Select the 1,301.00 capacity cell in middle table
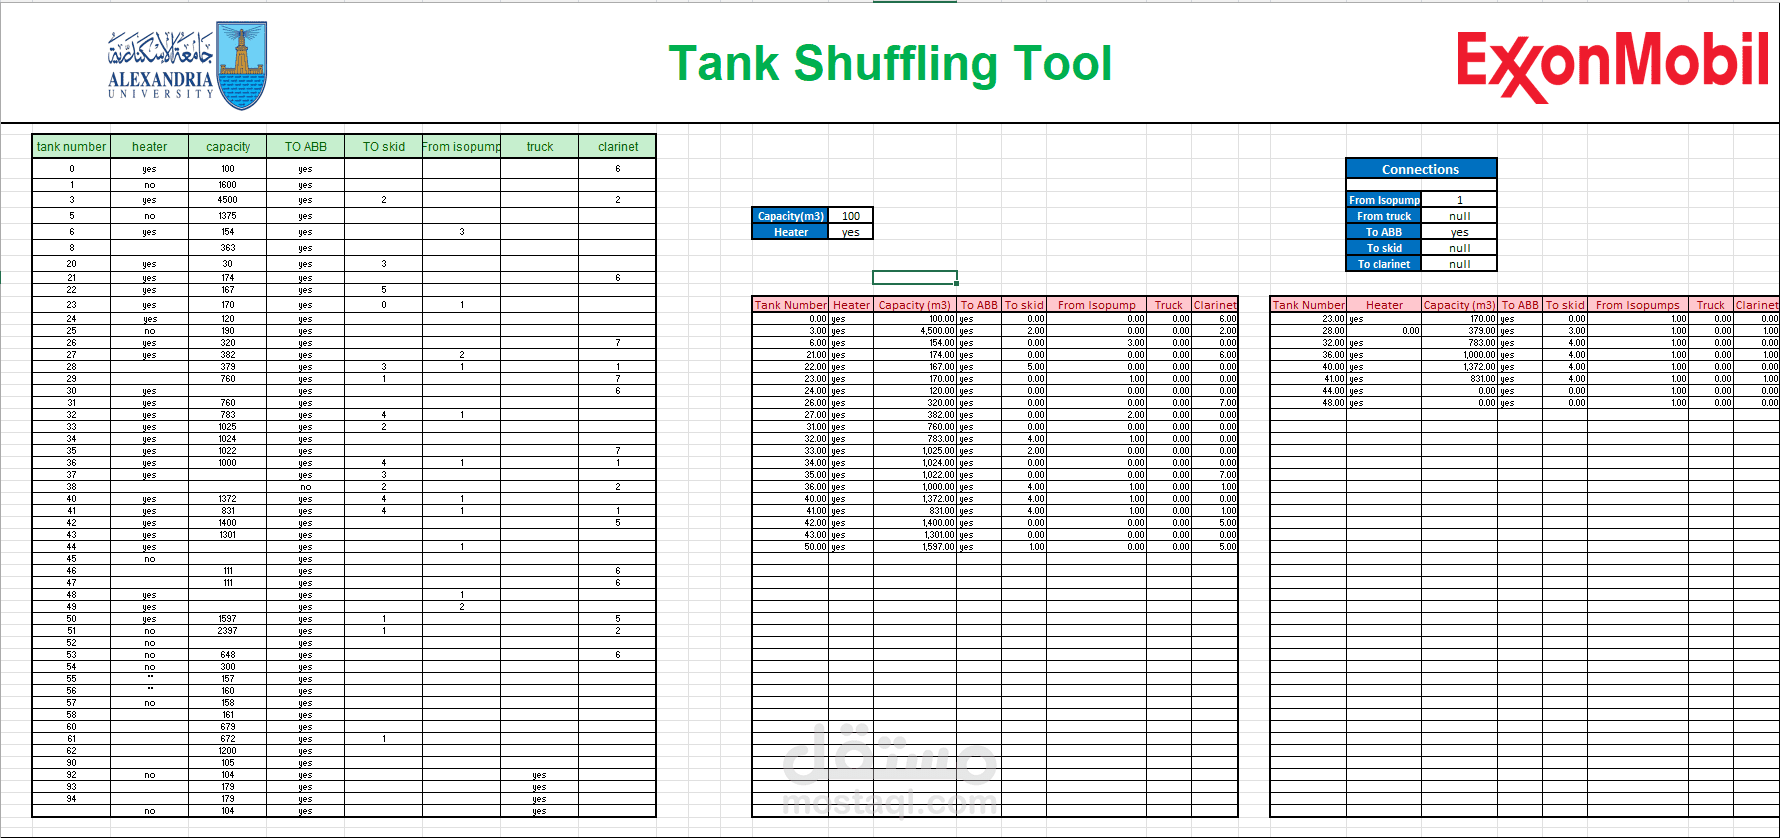Screen dimensions: 1780x838 914,535
